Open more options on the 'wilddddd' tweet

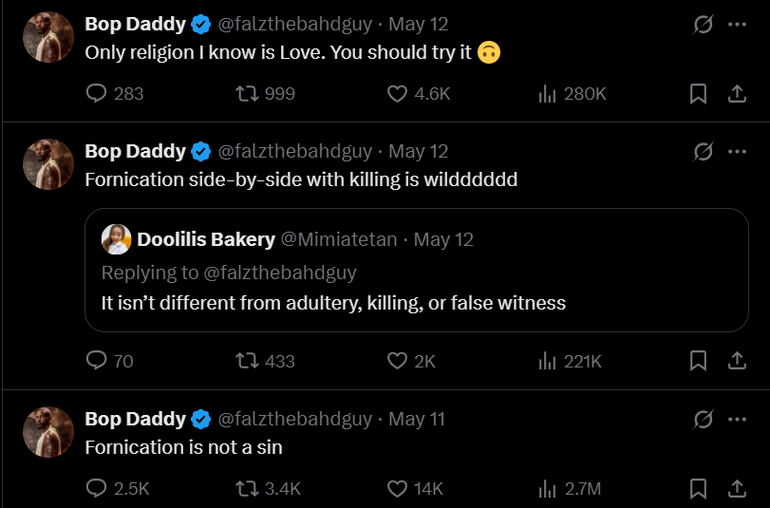click(738, 151)
